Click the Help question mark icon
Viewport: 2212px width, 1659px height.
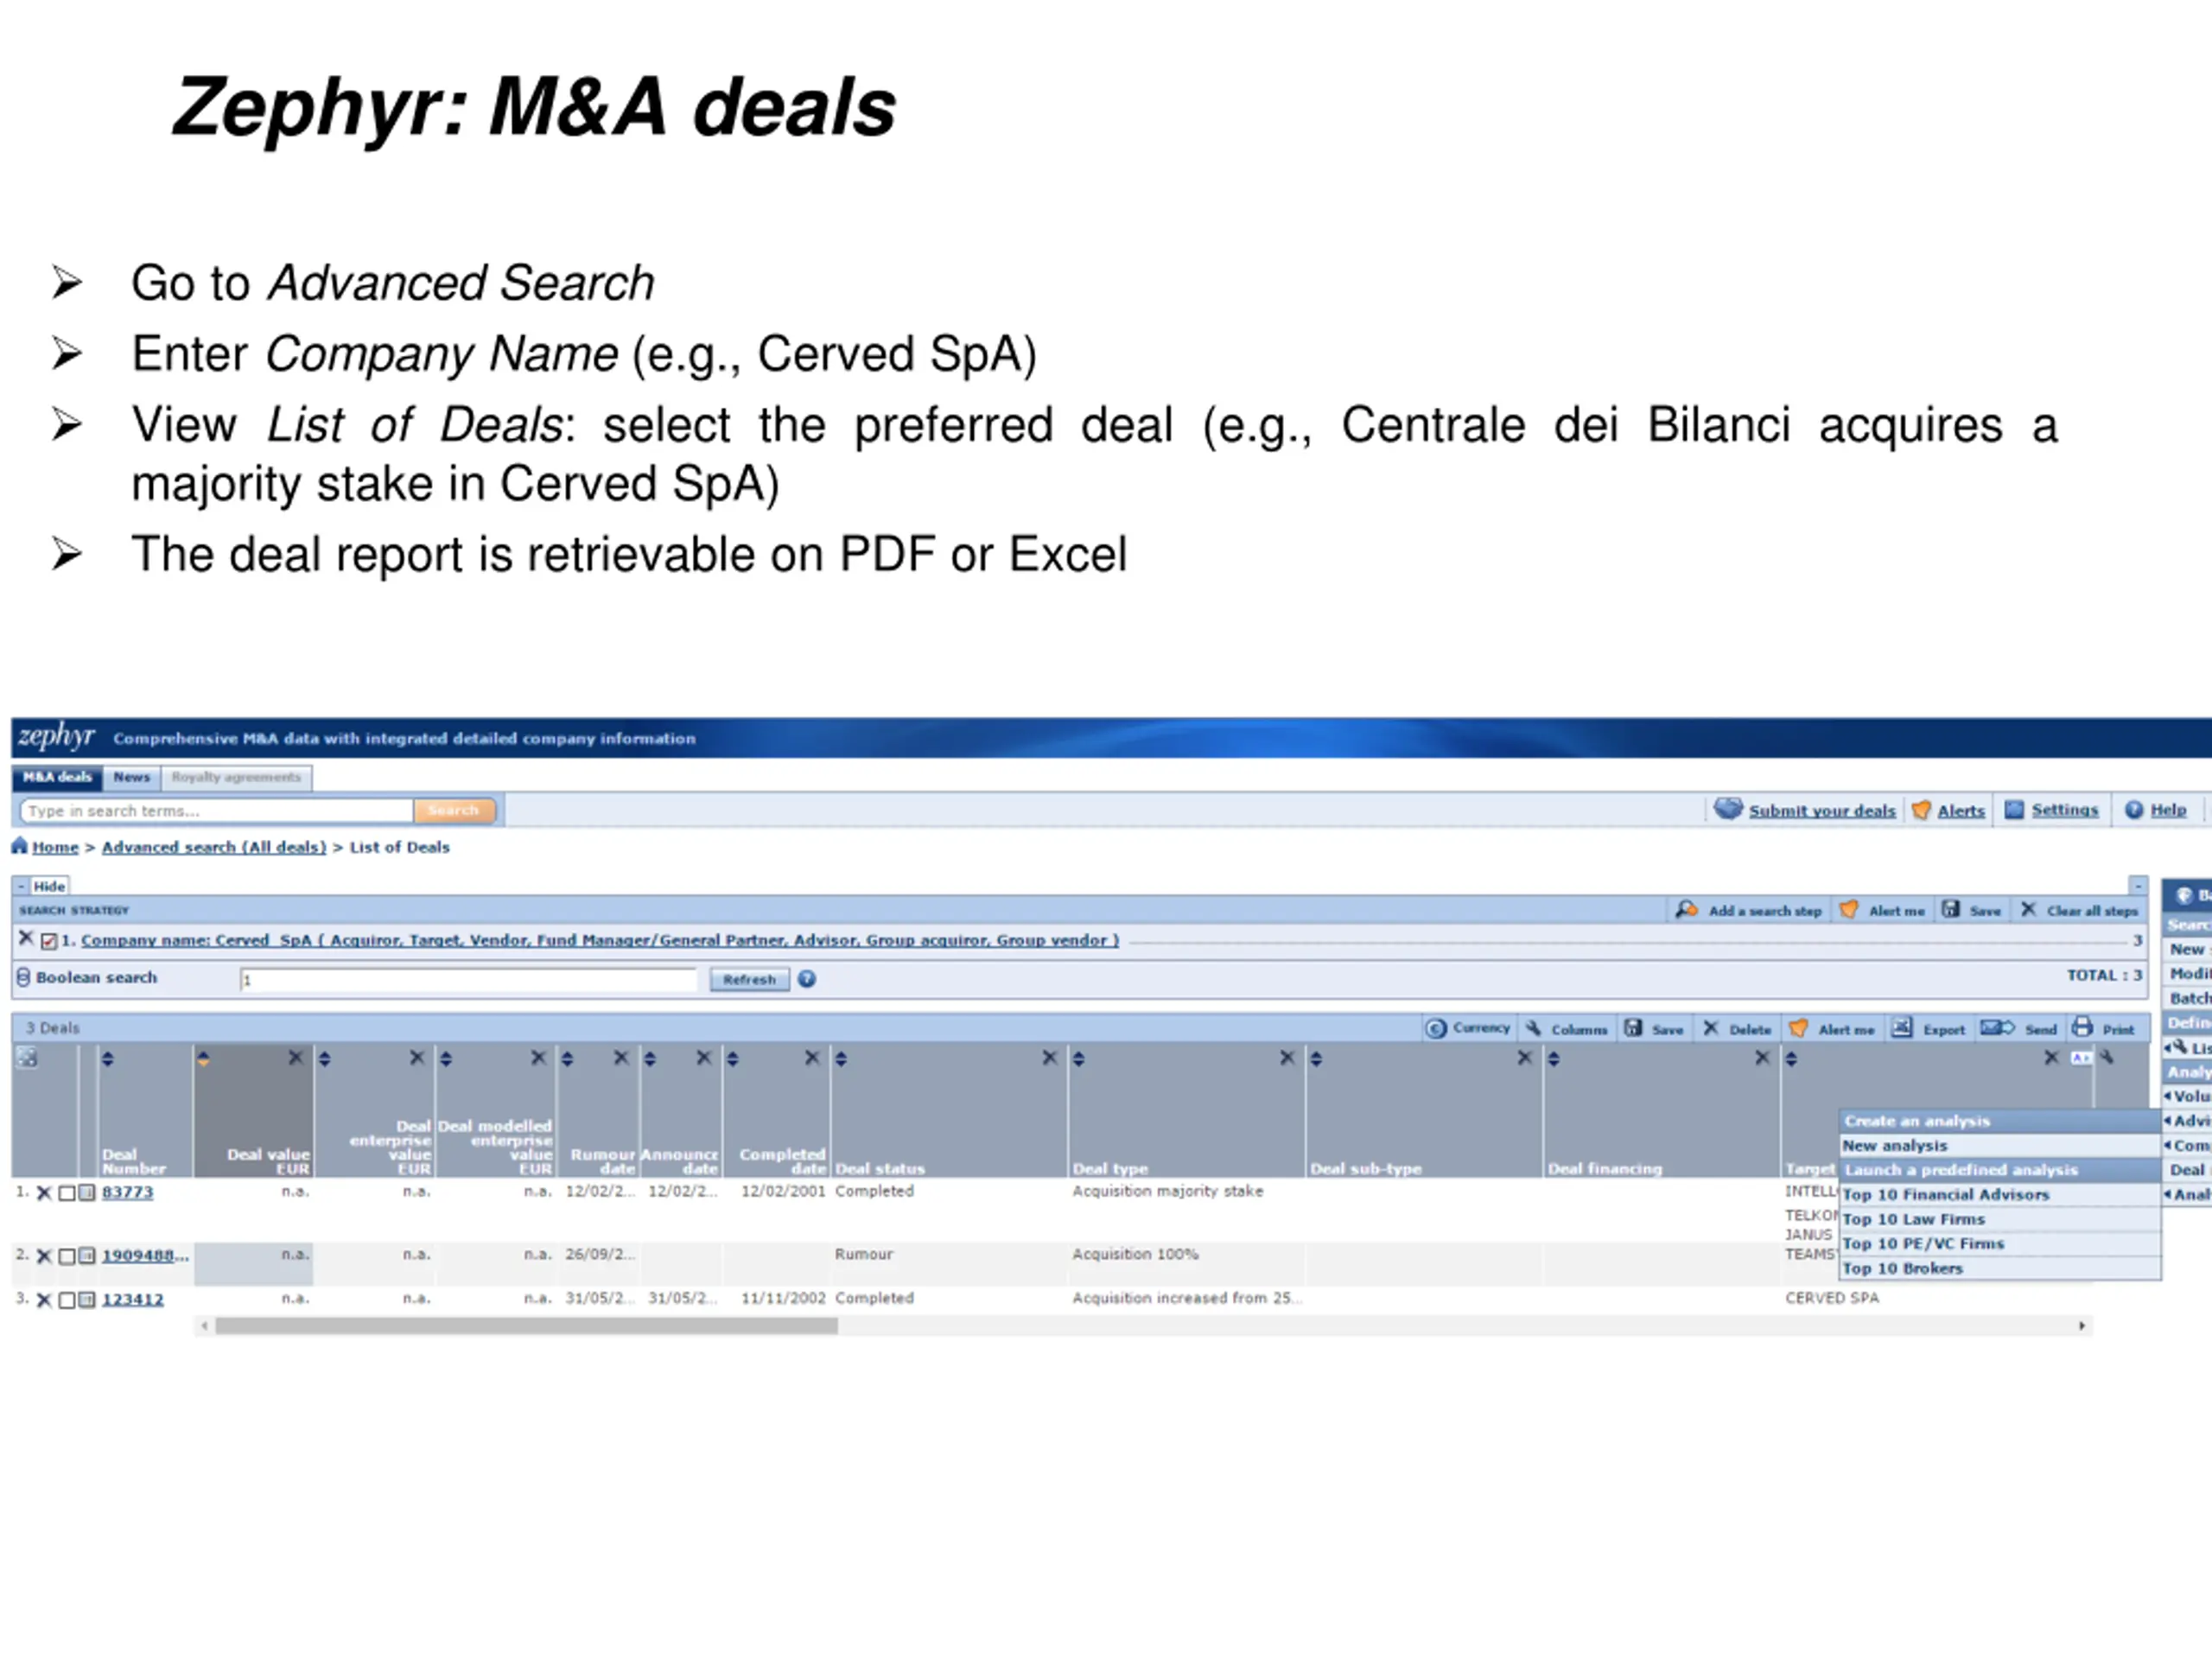click(2134, 810)
